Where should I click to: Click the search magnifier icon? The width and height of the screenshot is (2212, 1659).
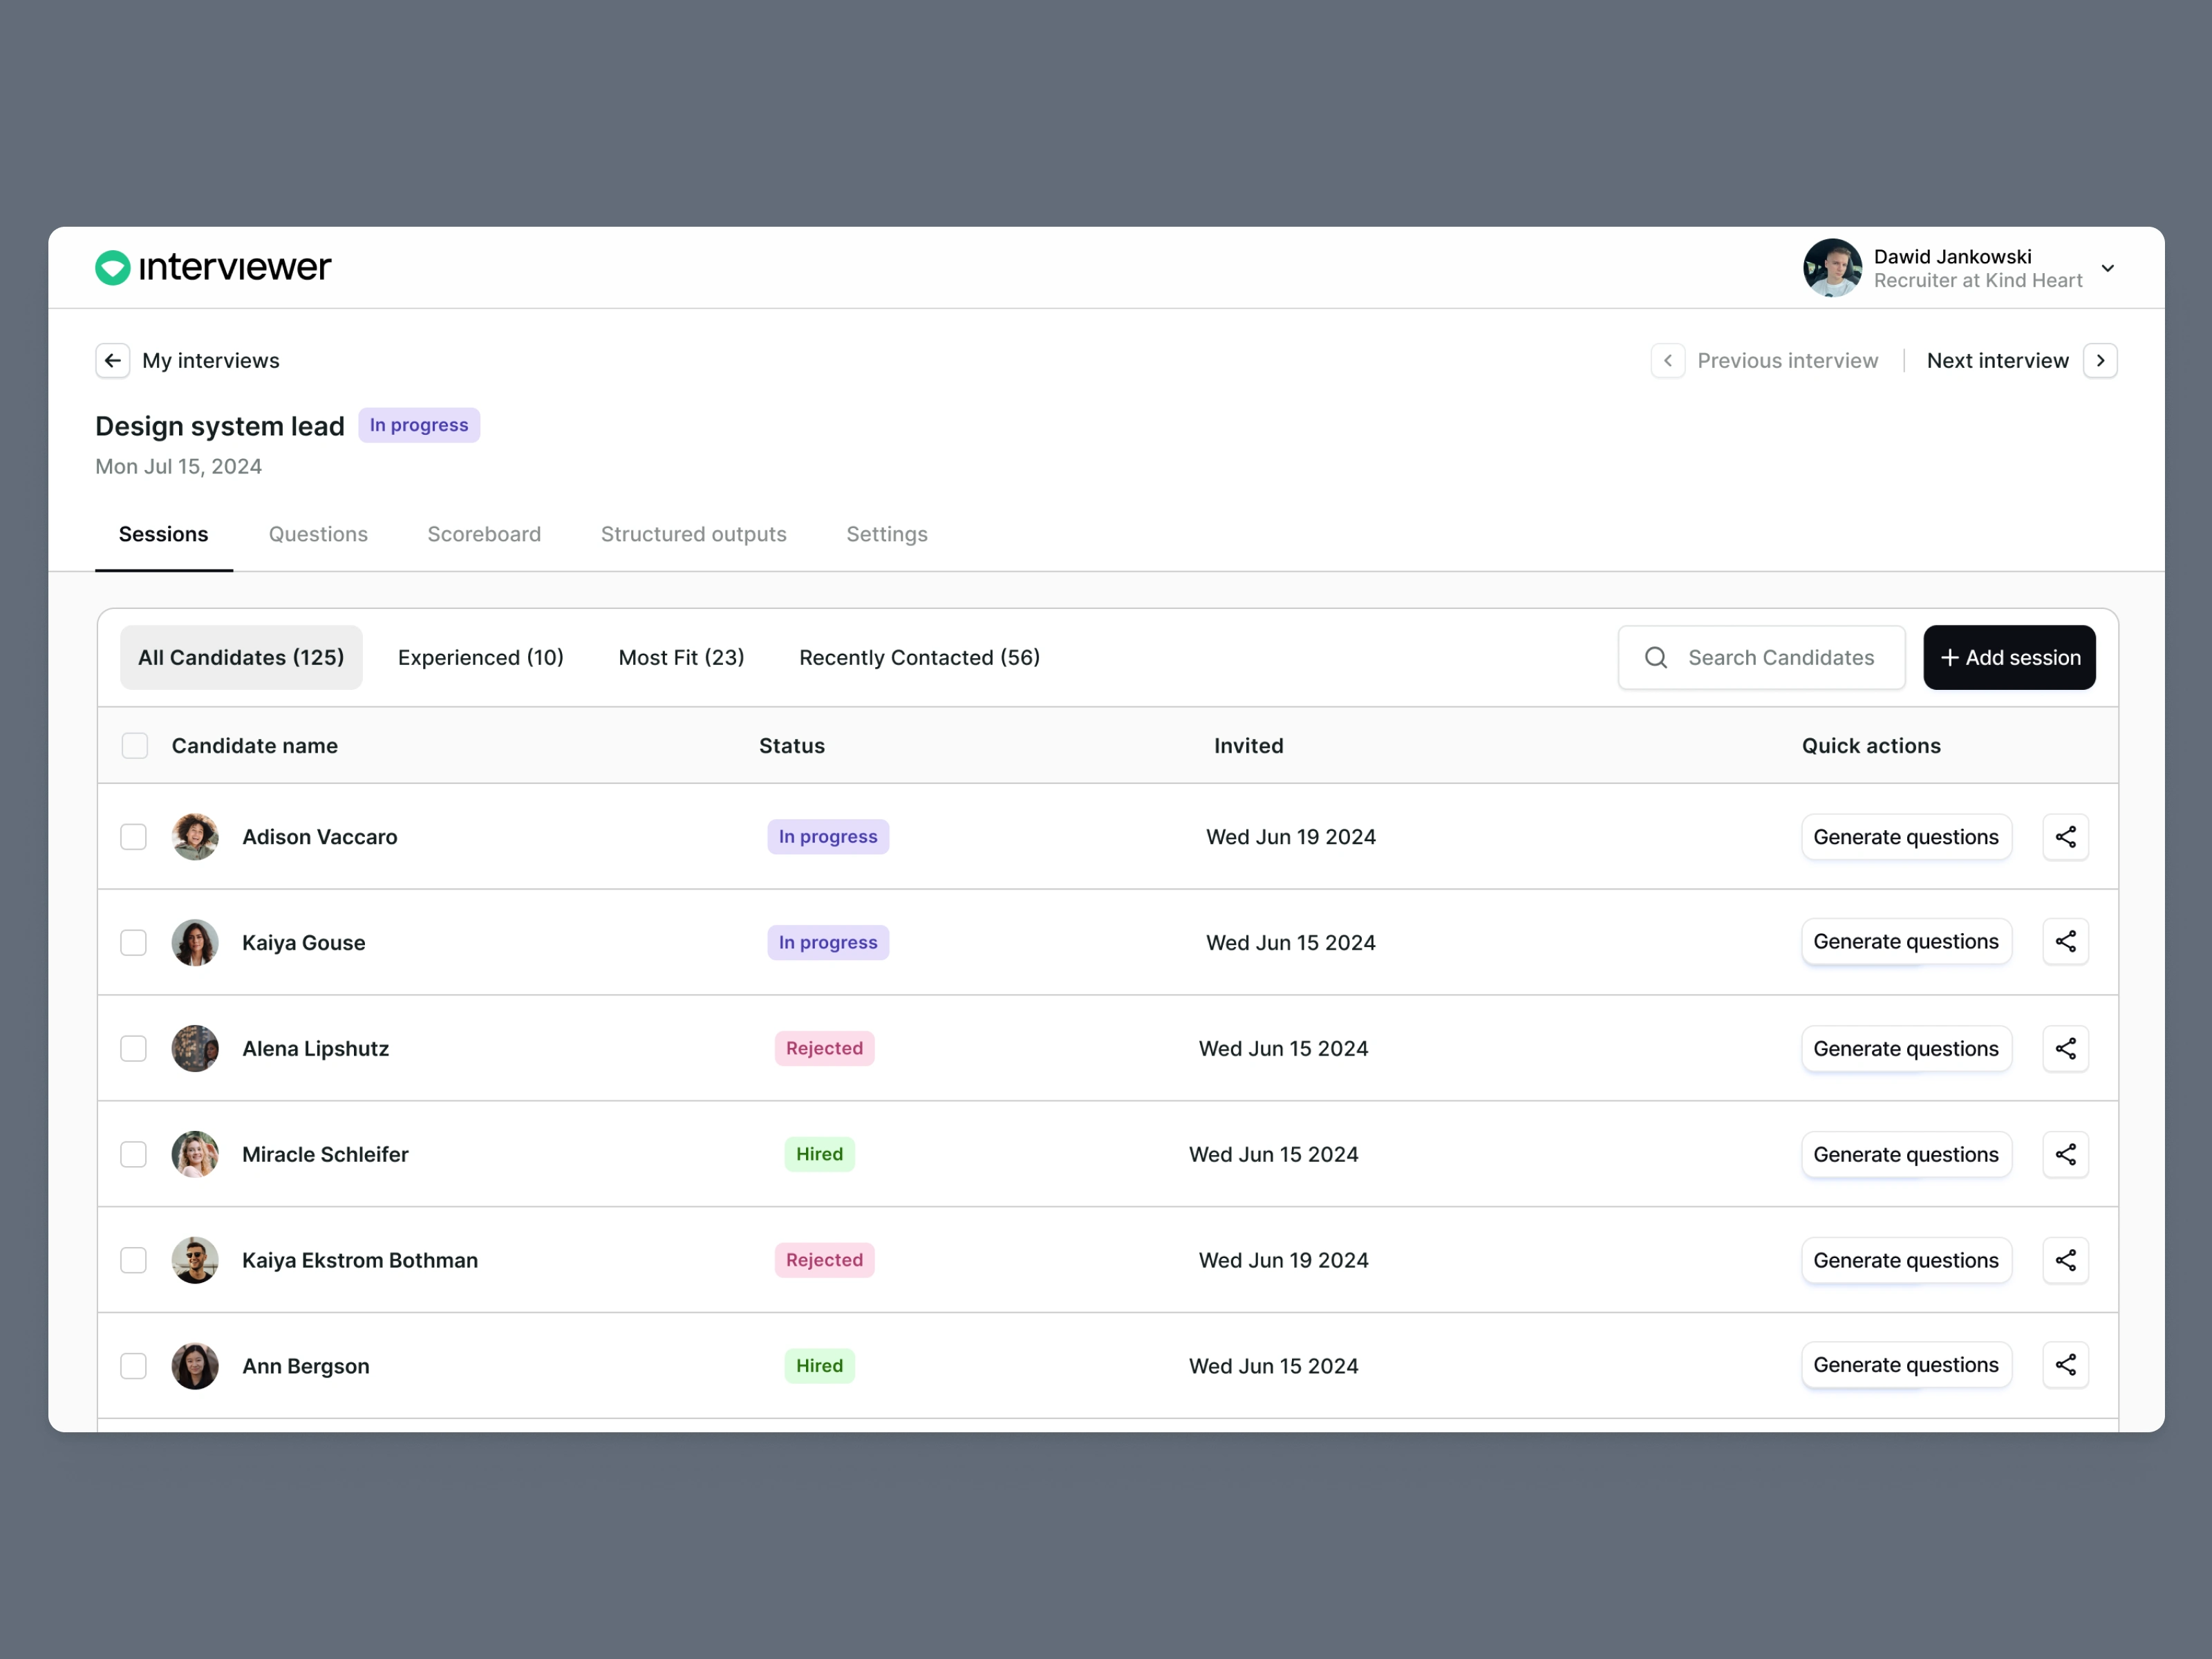1656,657
